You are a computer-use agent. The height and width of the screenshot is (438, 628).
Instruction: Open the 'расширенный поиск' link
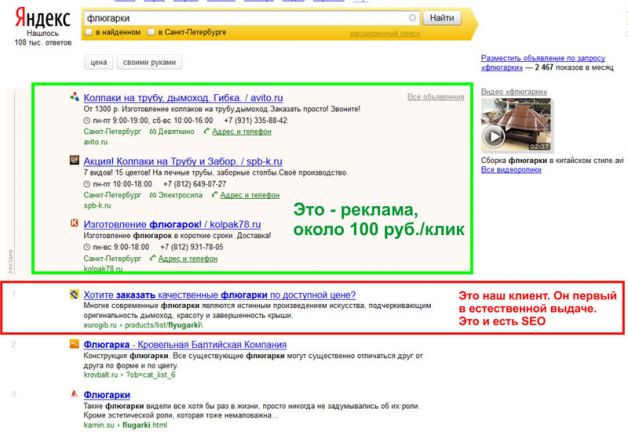click(385, 33)
